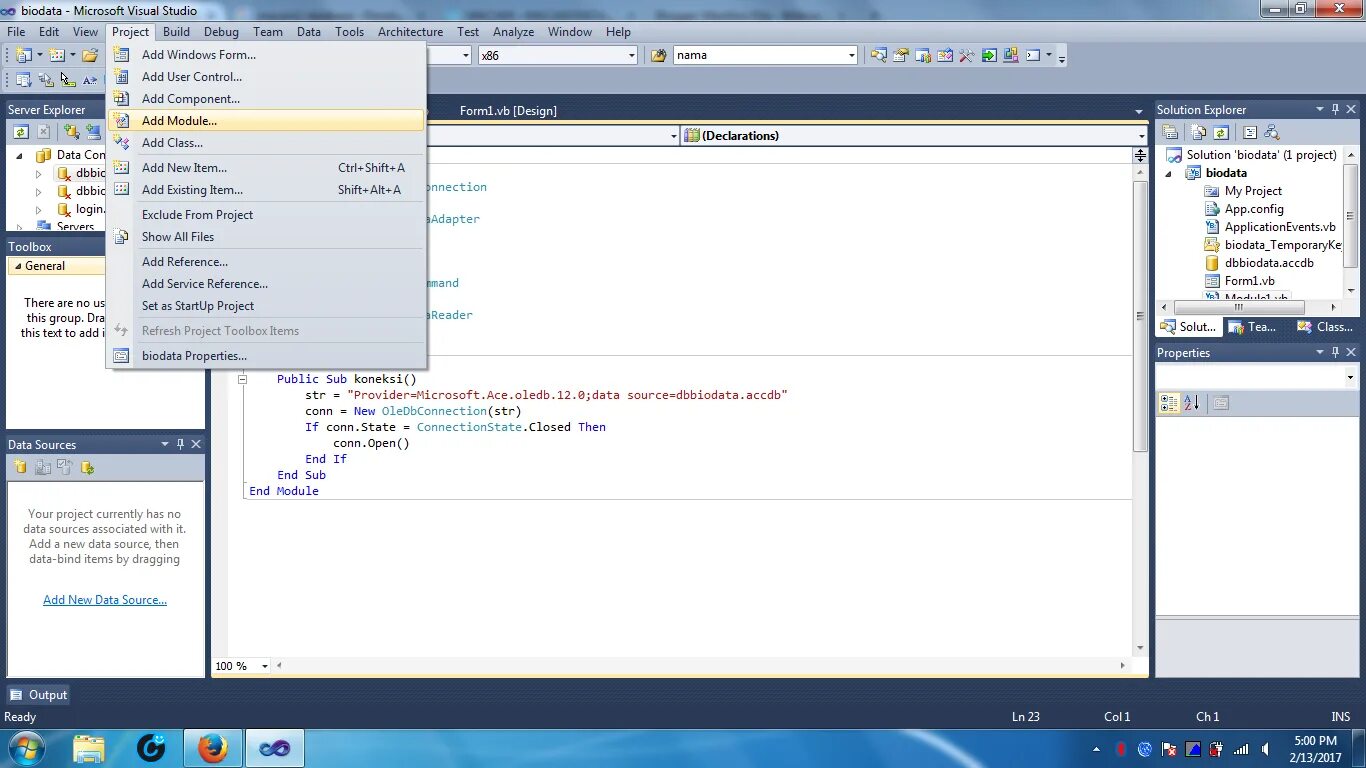Click the Alphabetical sort icon in Properties panel
The width and height of the screenshot is (1366, 768).
point(1192,403)
